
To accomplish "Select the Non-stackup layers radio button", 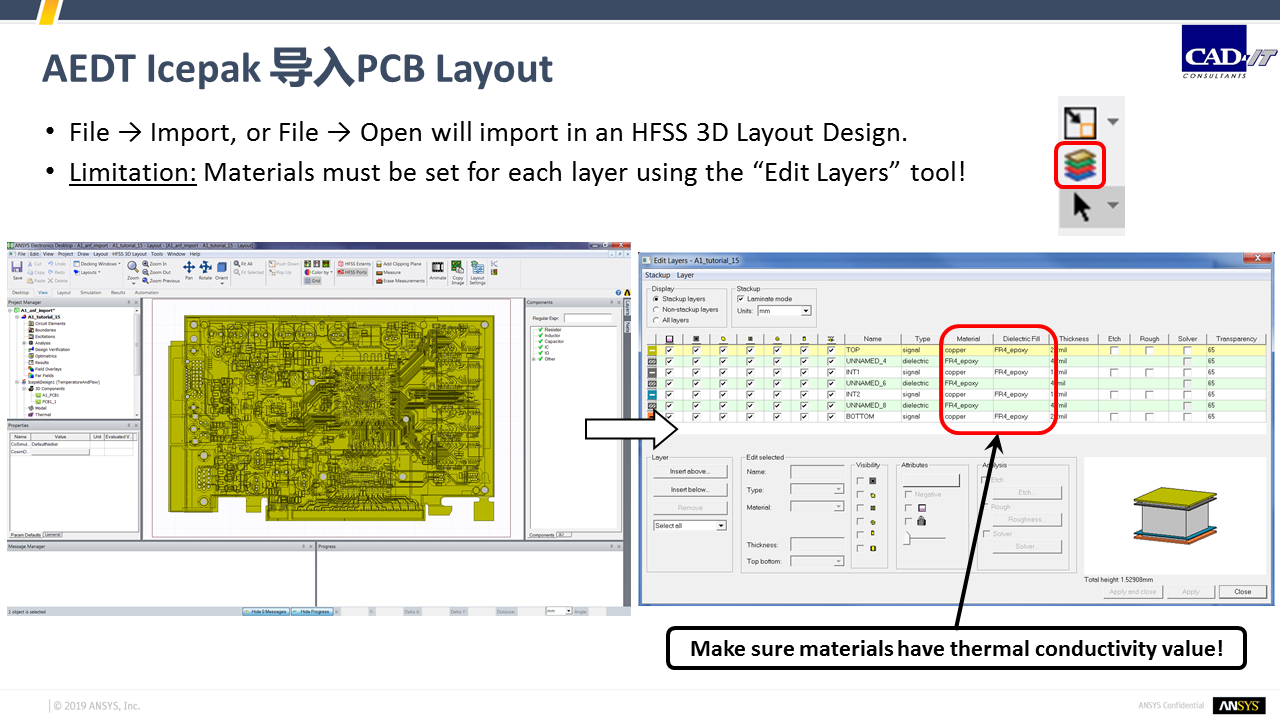I will [657, 309].
